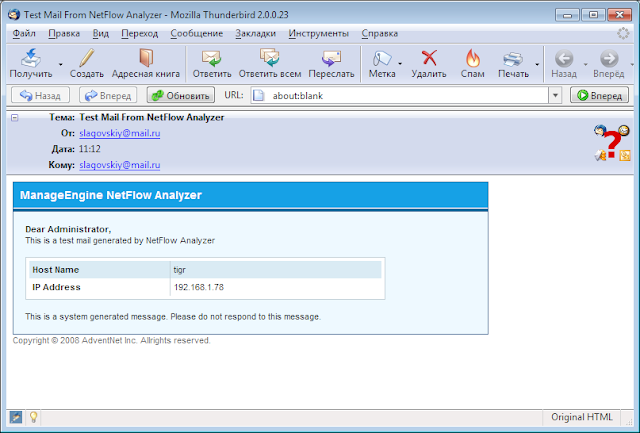
Task: Expand the Метка dropdown arrow
Action: coord(400,64)
